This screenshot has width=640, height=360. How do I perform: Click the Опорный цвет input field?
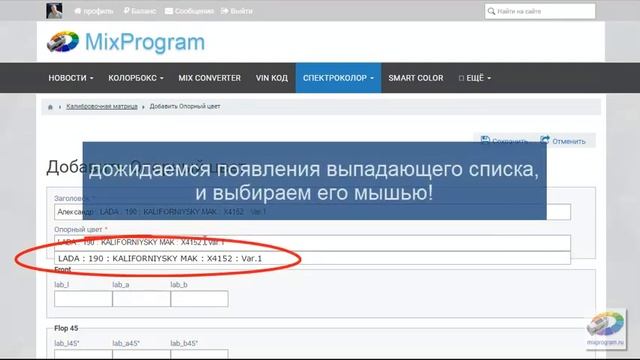312,243
